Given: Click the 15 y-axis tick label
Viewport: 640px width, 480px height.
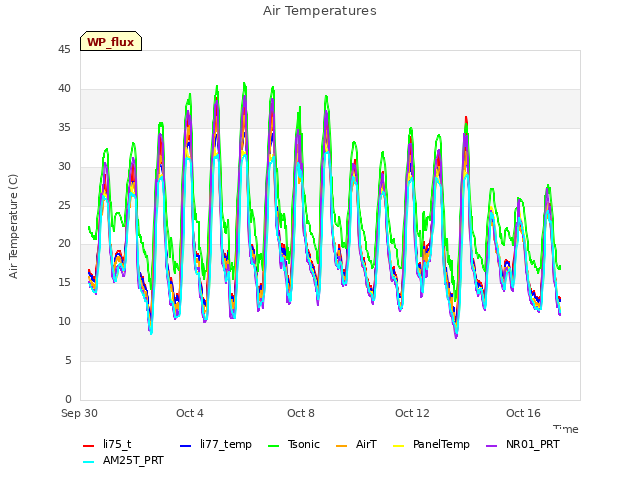Looking at the screenshot, I should click(x=64, y=282).
